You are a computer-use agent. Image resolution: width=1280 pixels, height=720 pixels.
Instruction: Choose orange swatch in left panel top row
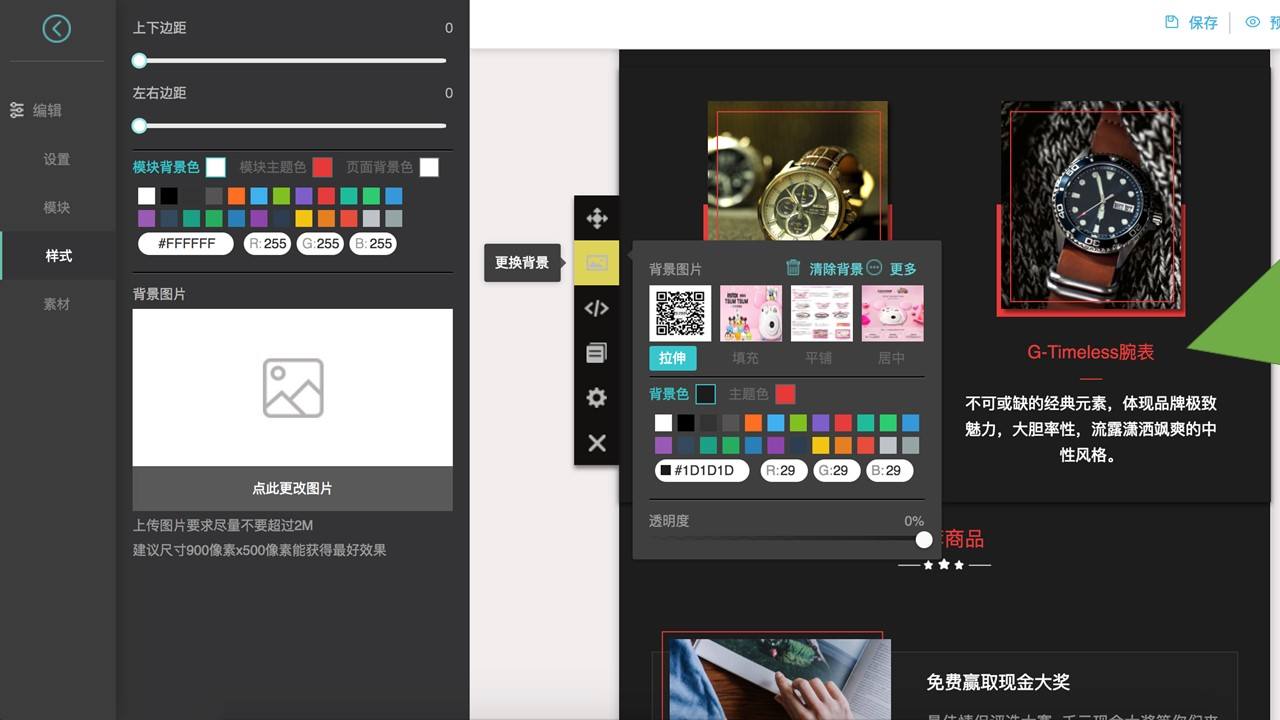point(236,196)
